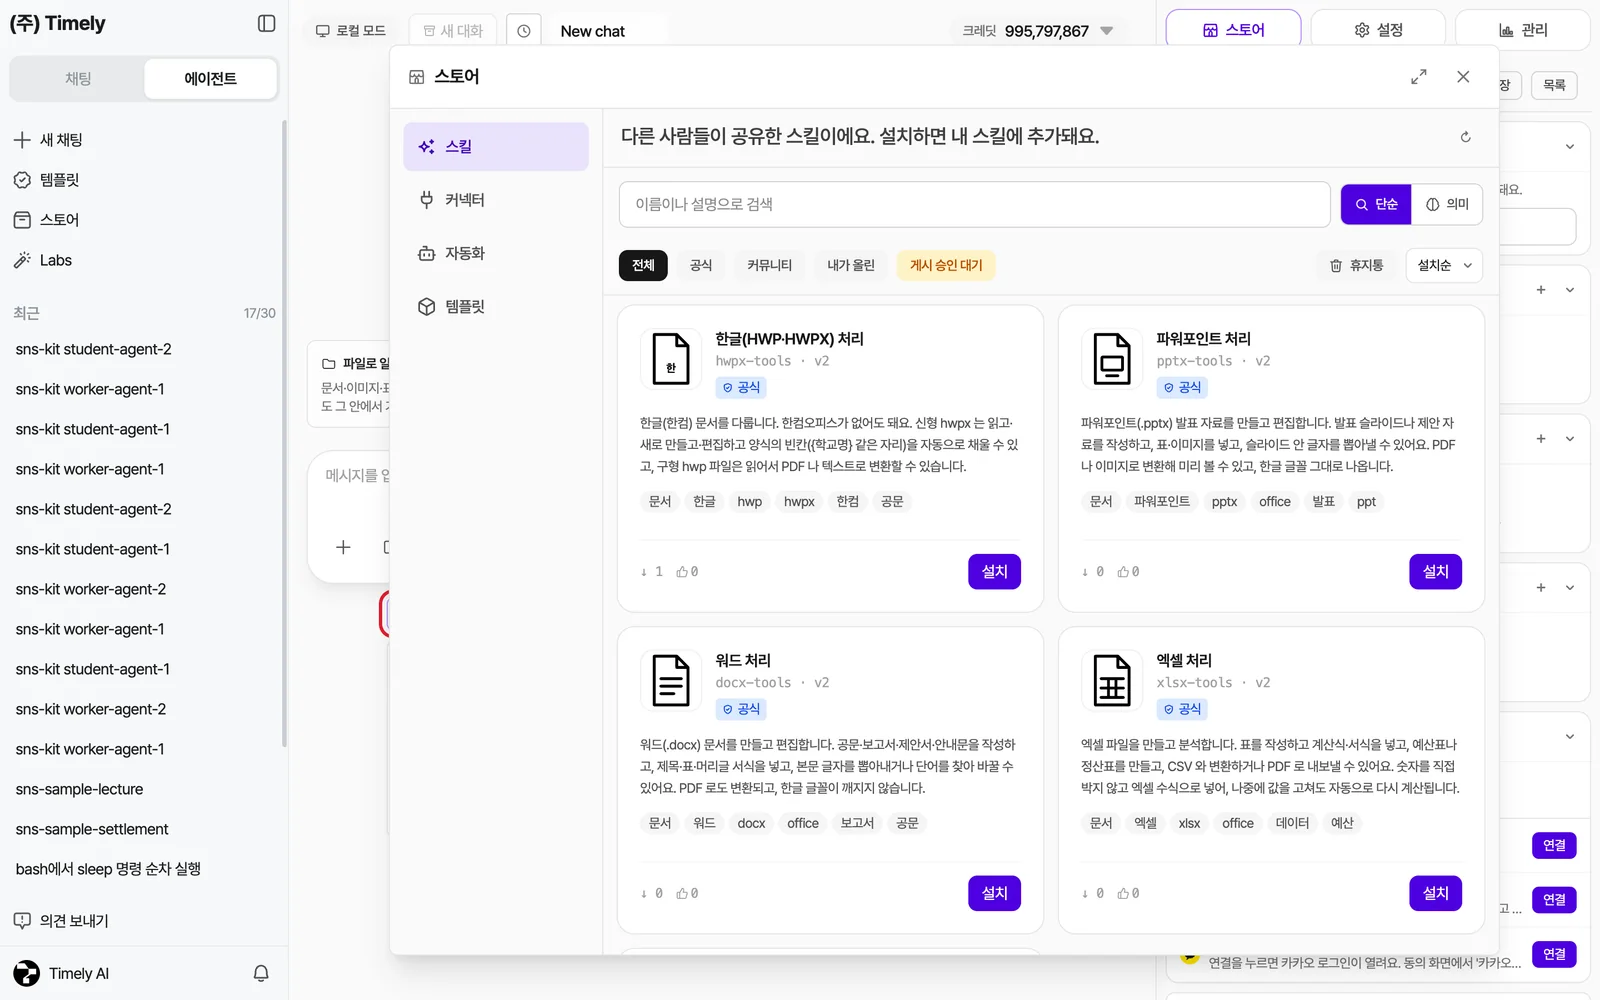
Task: Click the history clock icon
Action: (x=524, y=31)
